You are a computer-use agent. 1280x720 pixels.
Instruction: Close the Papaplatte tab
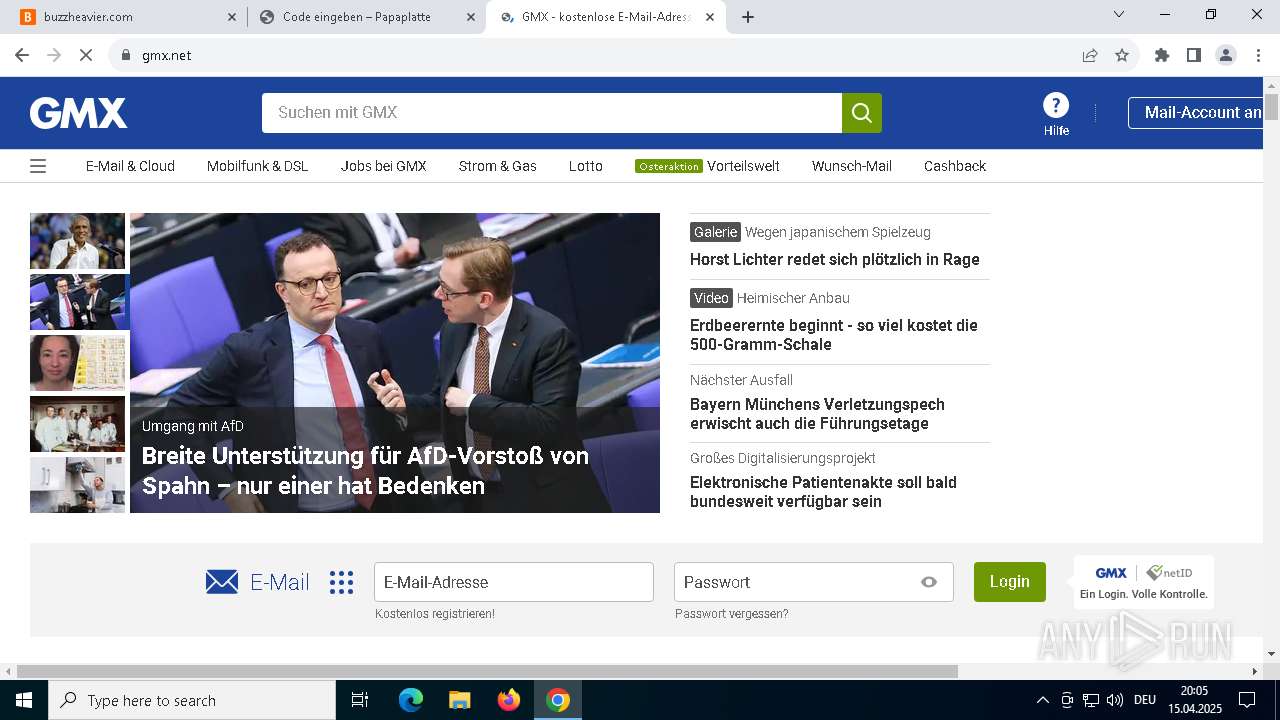click(471, 17)
